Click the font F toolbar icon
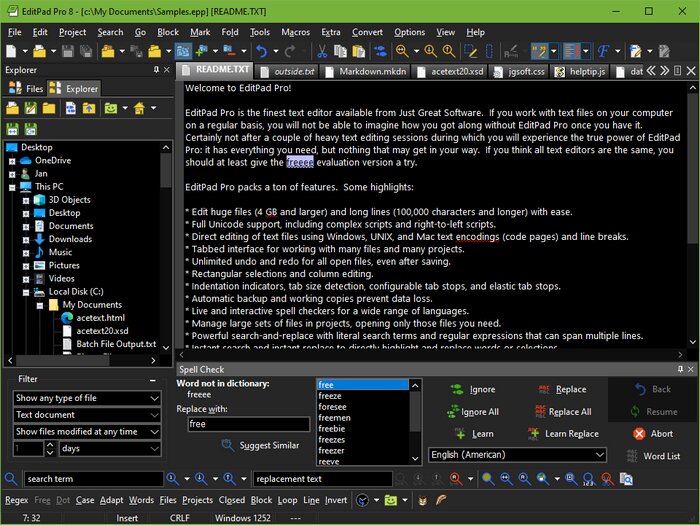700x525 pixels. [x=603, y=51]
